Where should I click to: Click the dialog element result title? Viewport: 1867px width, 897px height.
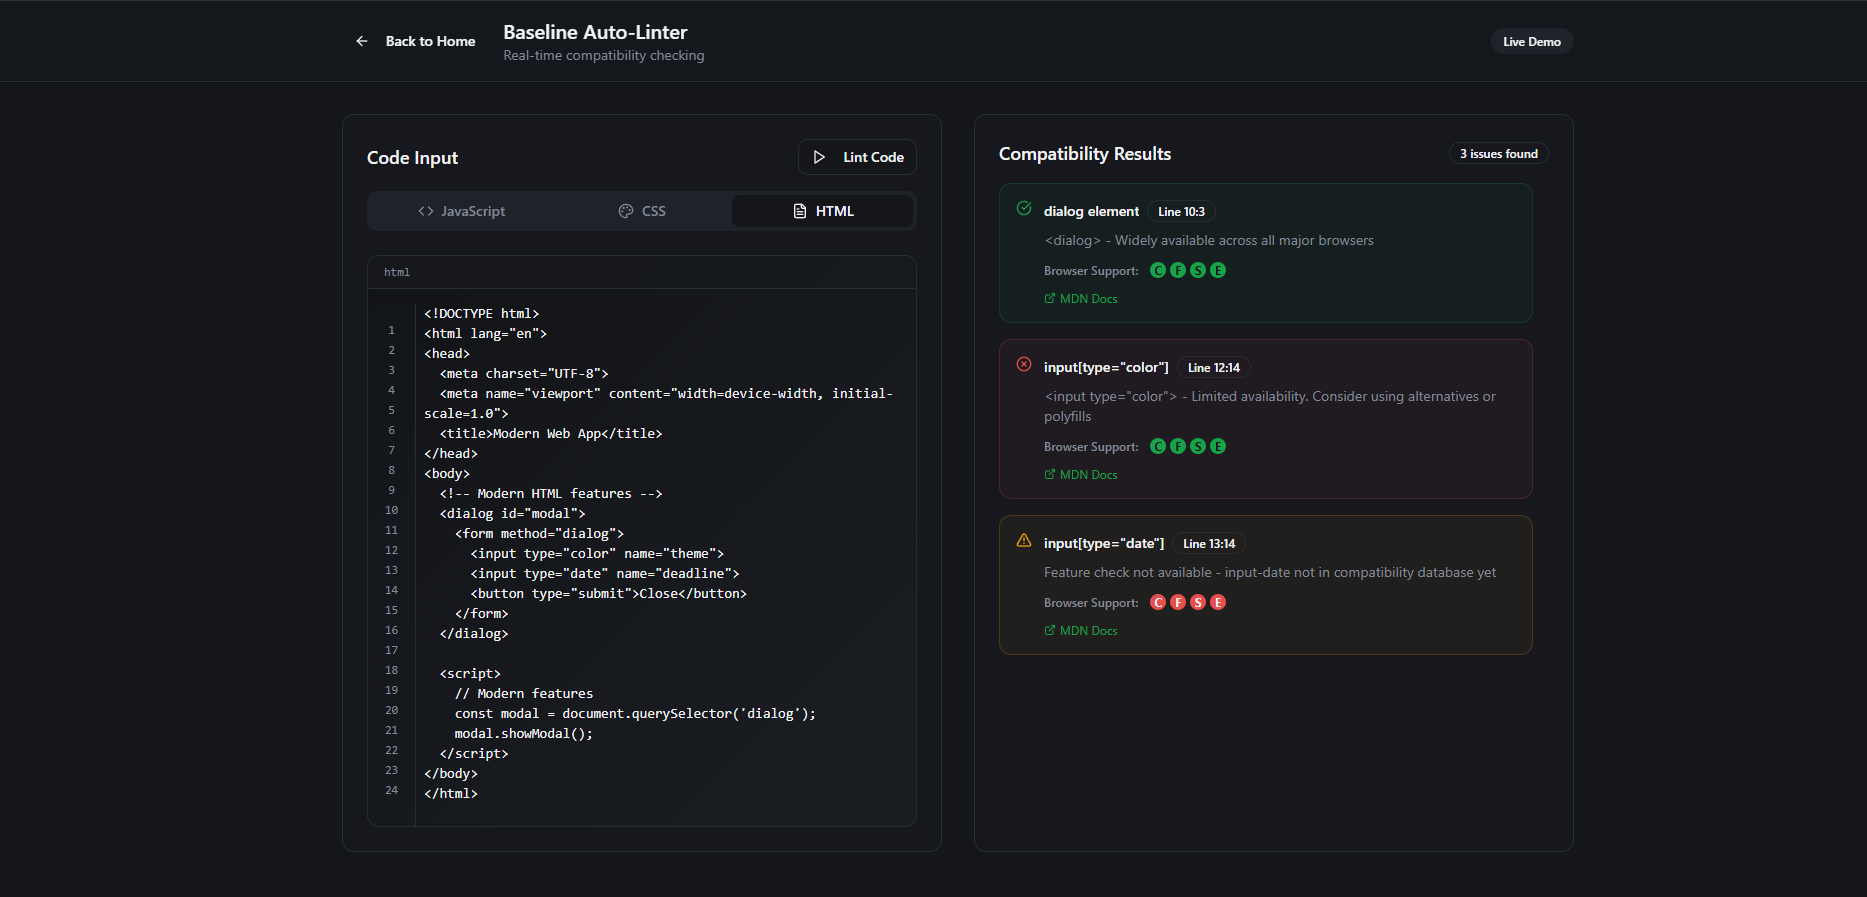(1091, 211)
